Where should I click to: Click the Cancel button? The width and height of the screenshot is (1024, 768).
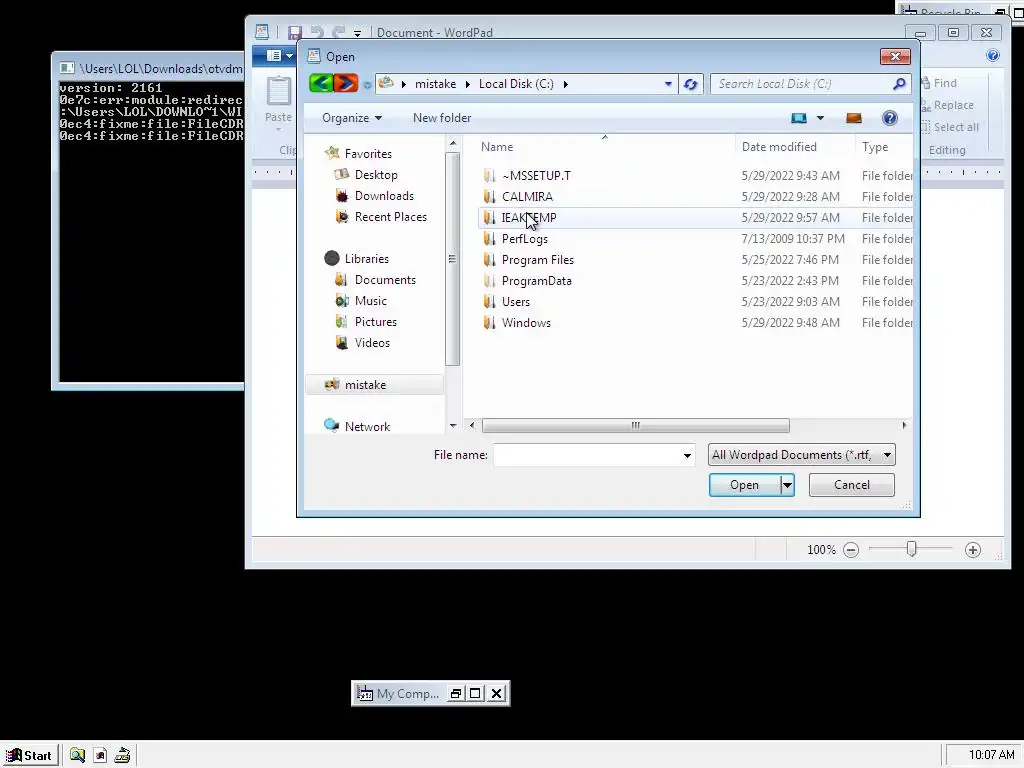(852, 485)
